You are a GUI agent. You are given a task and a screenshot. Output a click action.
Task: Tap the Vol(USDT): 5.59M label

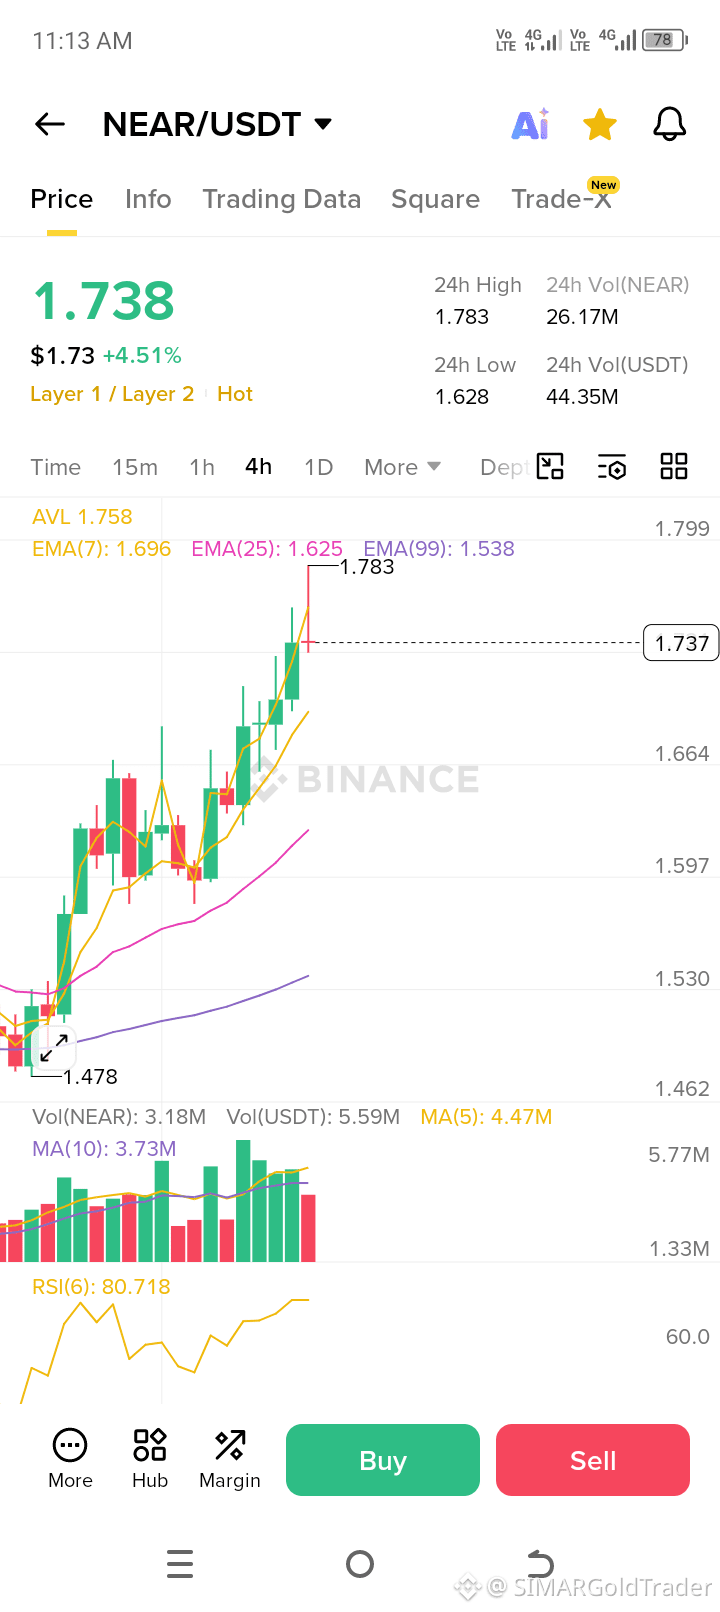[x=313, y=1117]
